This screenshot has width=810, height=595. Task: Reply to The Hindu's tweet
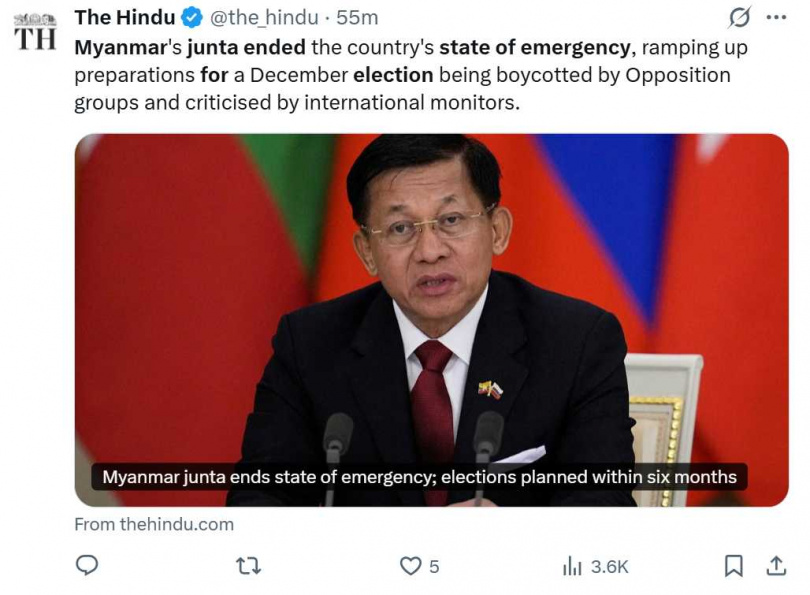coord(87,566)
